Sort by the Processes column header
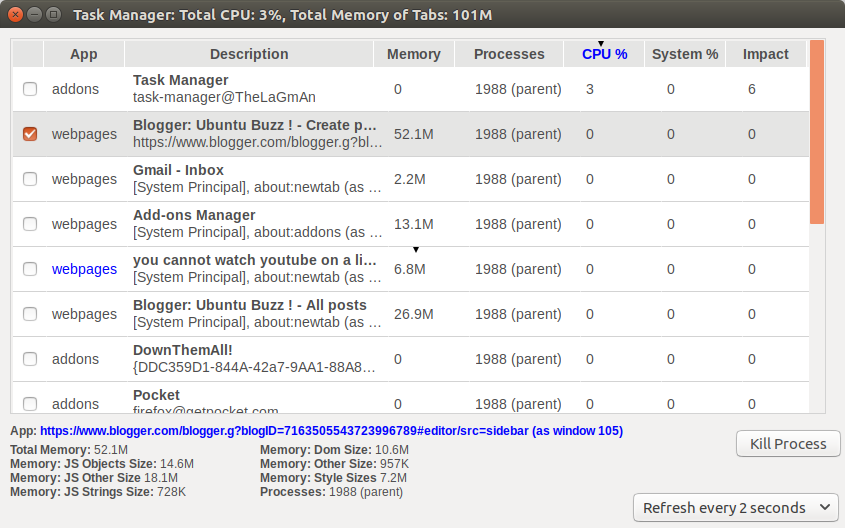 [x=509, y=54]
